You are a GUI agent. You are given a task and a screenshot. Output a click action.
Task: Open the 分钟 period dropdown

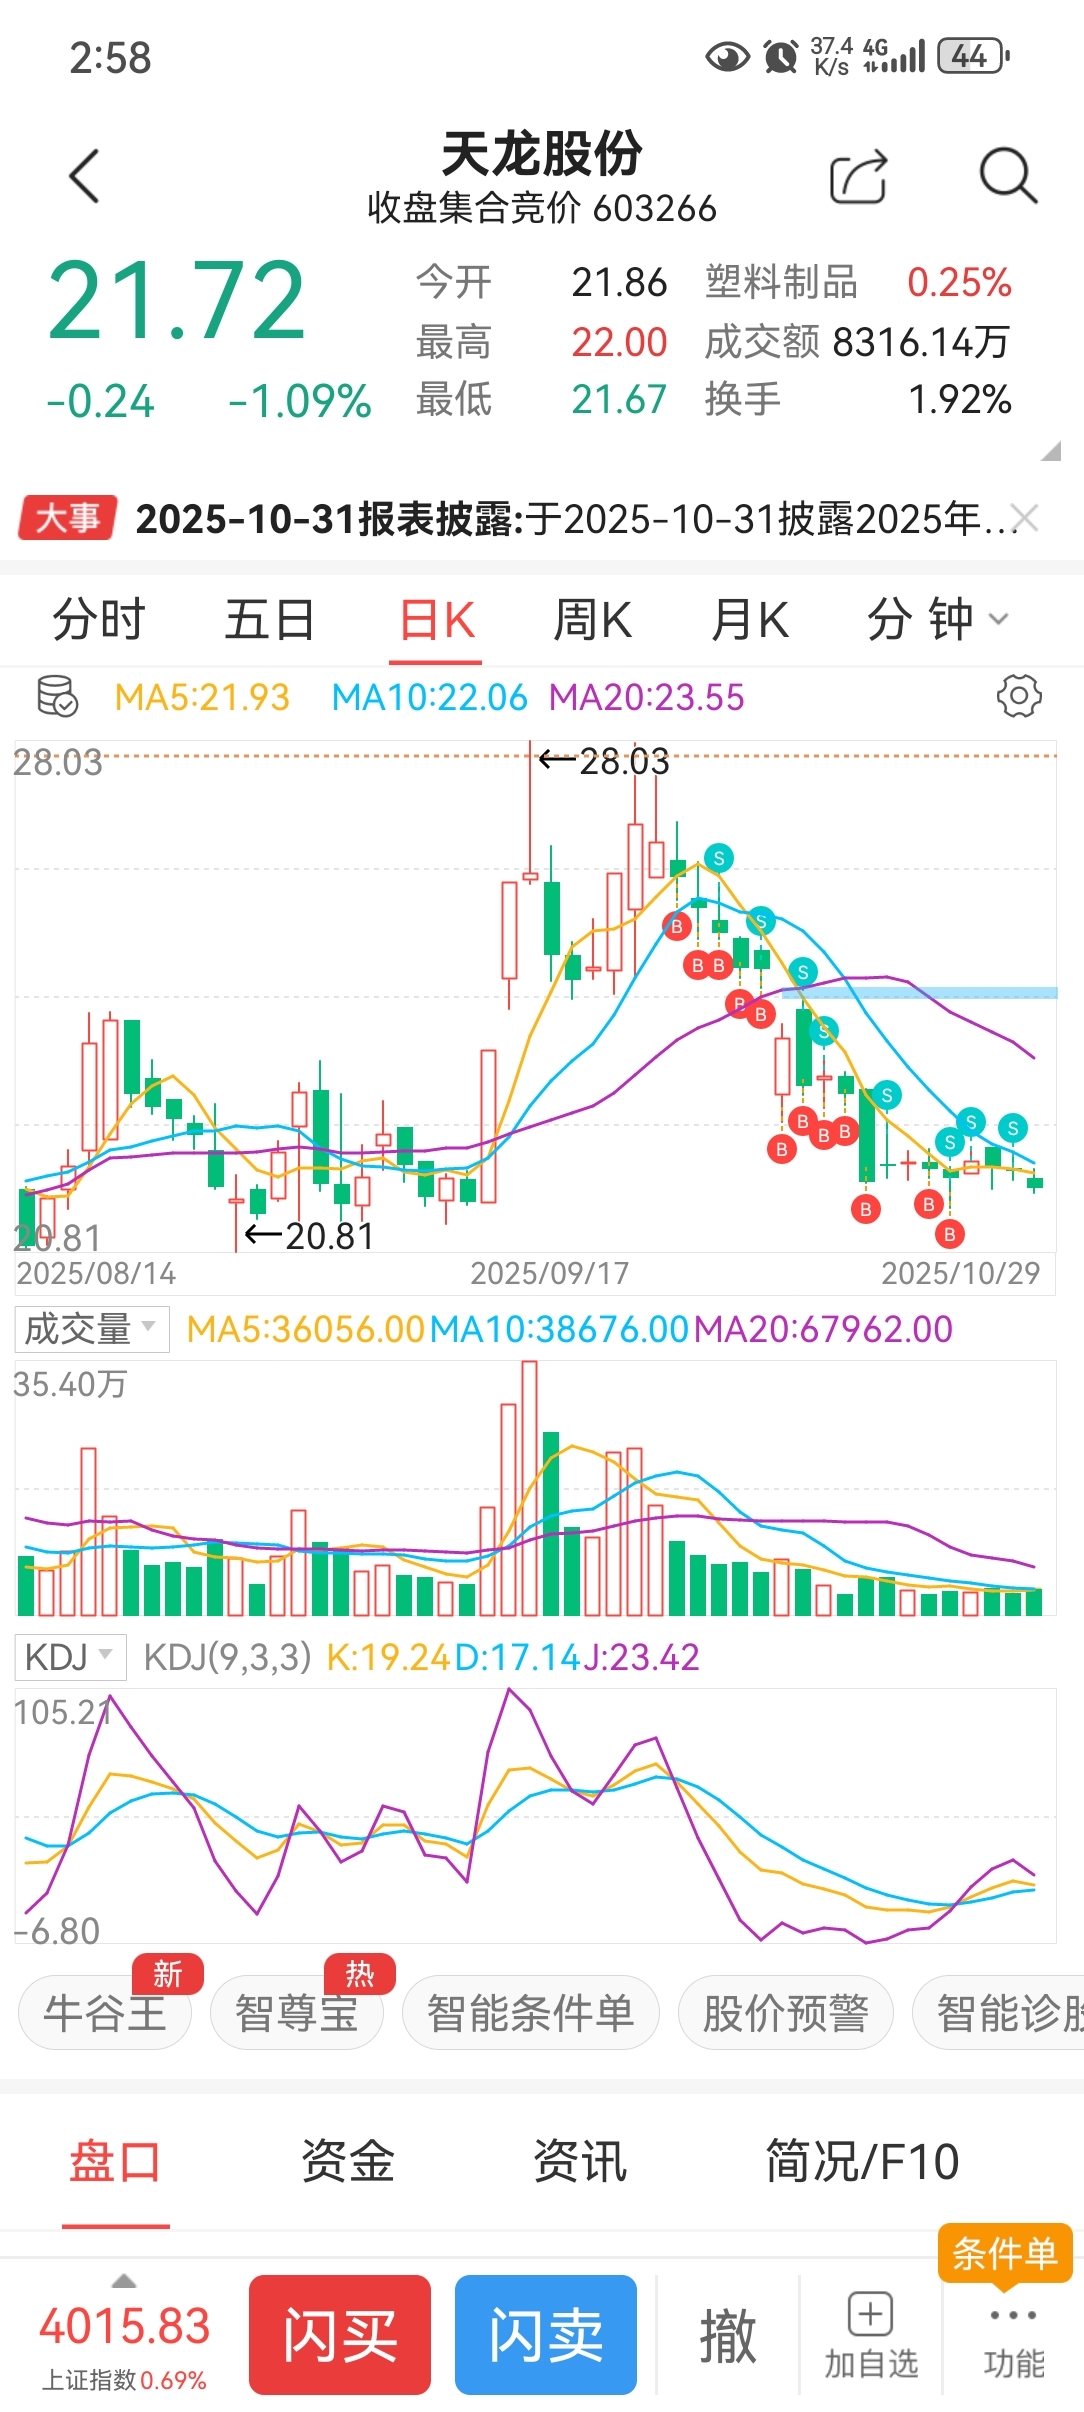click(937, 619)
